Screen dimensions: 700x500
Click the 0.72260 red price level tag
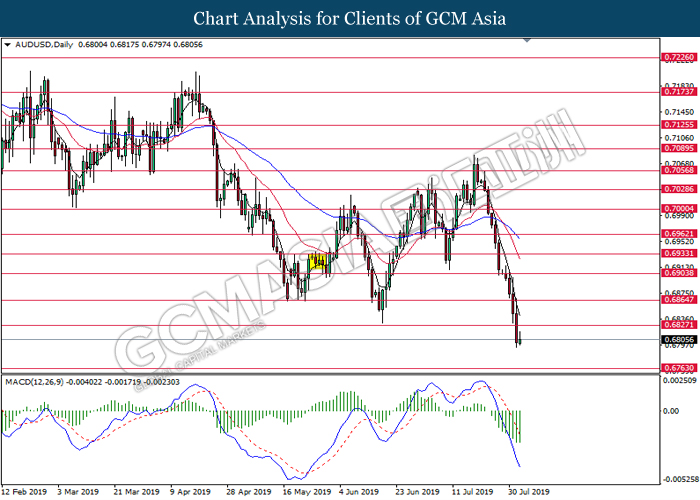[678, 58]
